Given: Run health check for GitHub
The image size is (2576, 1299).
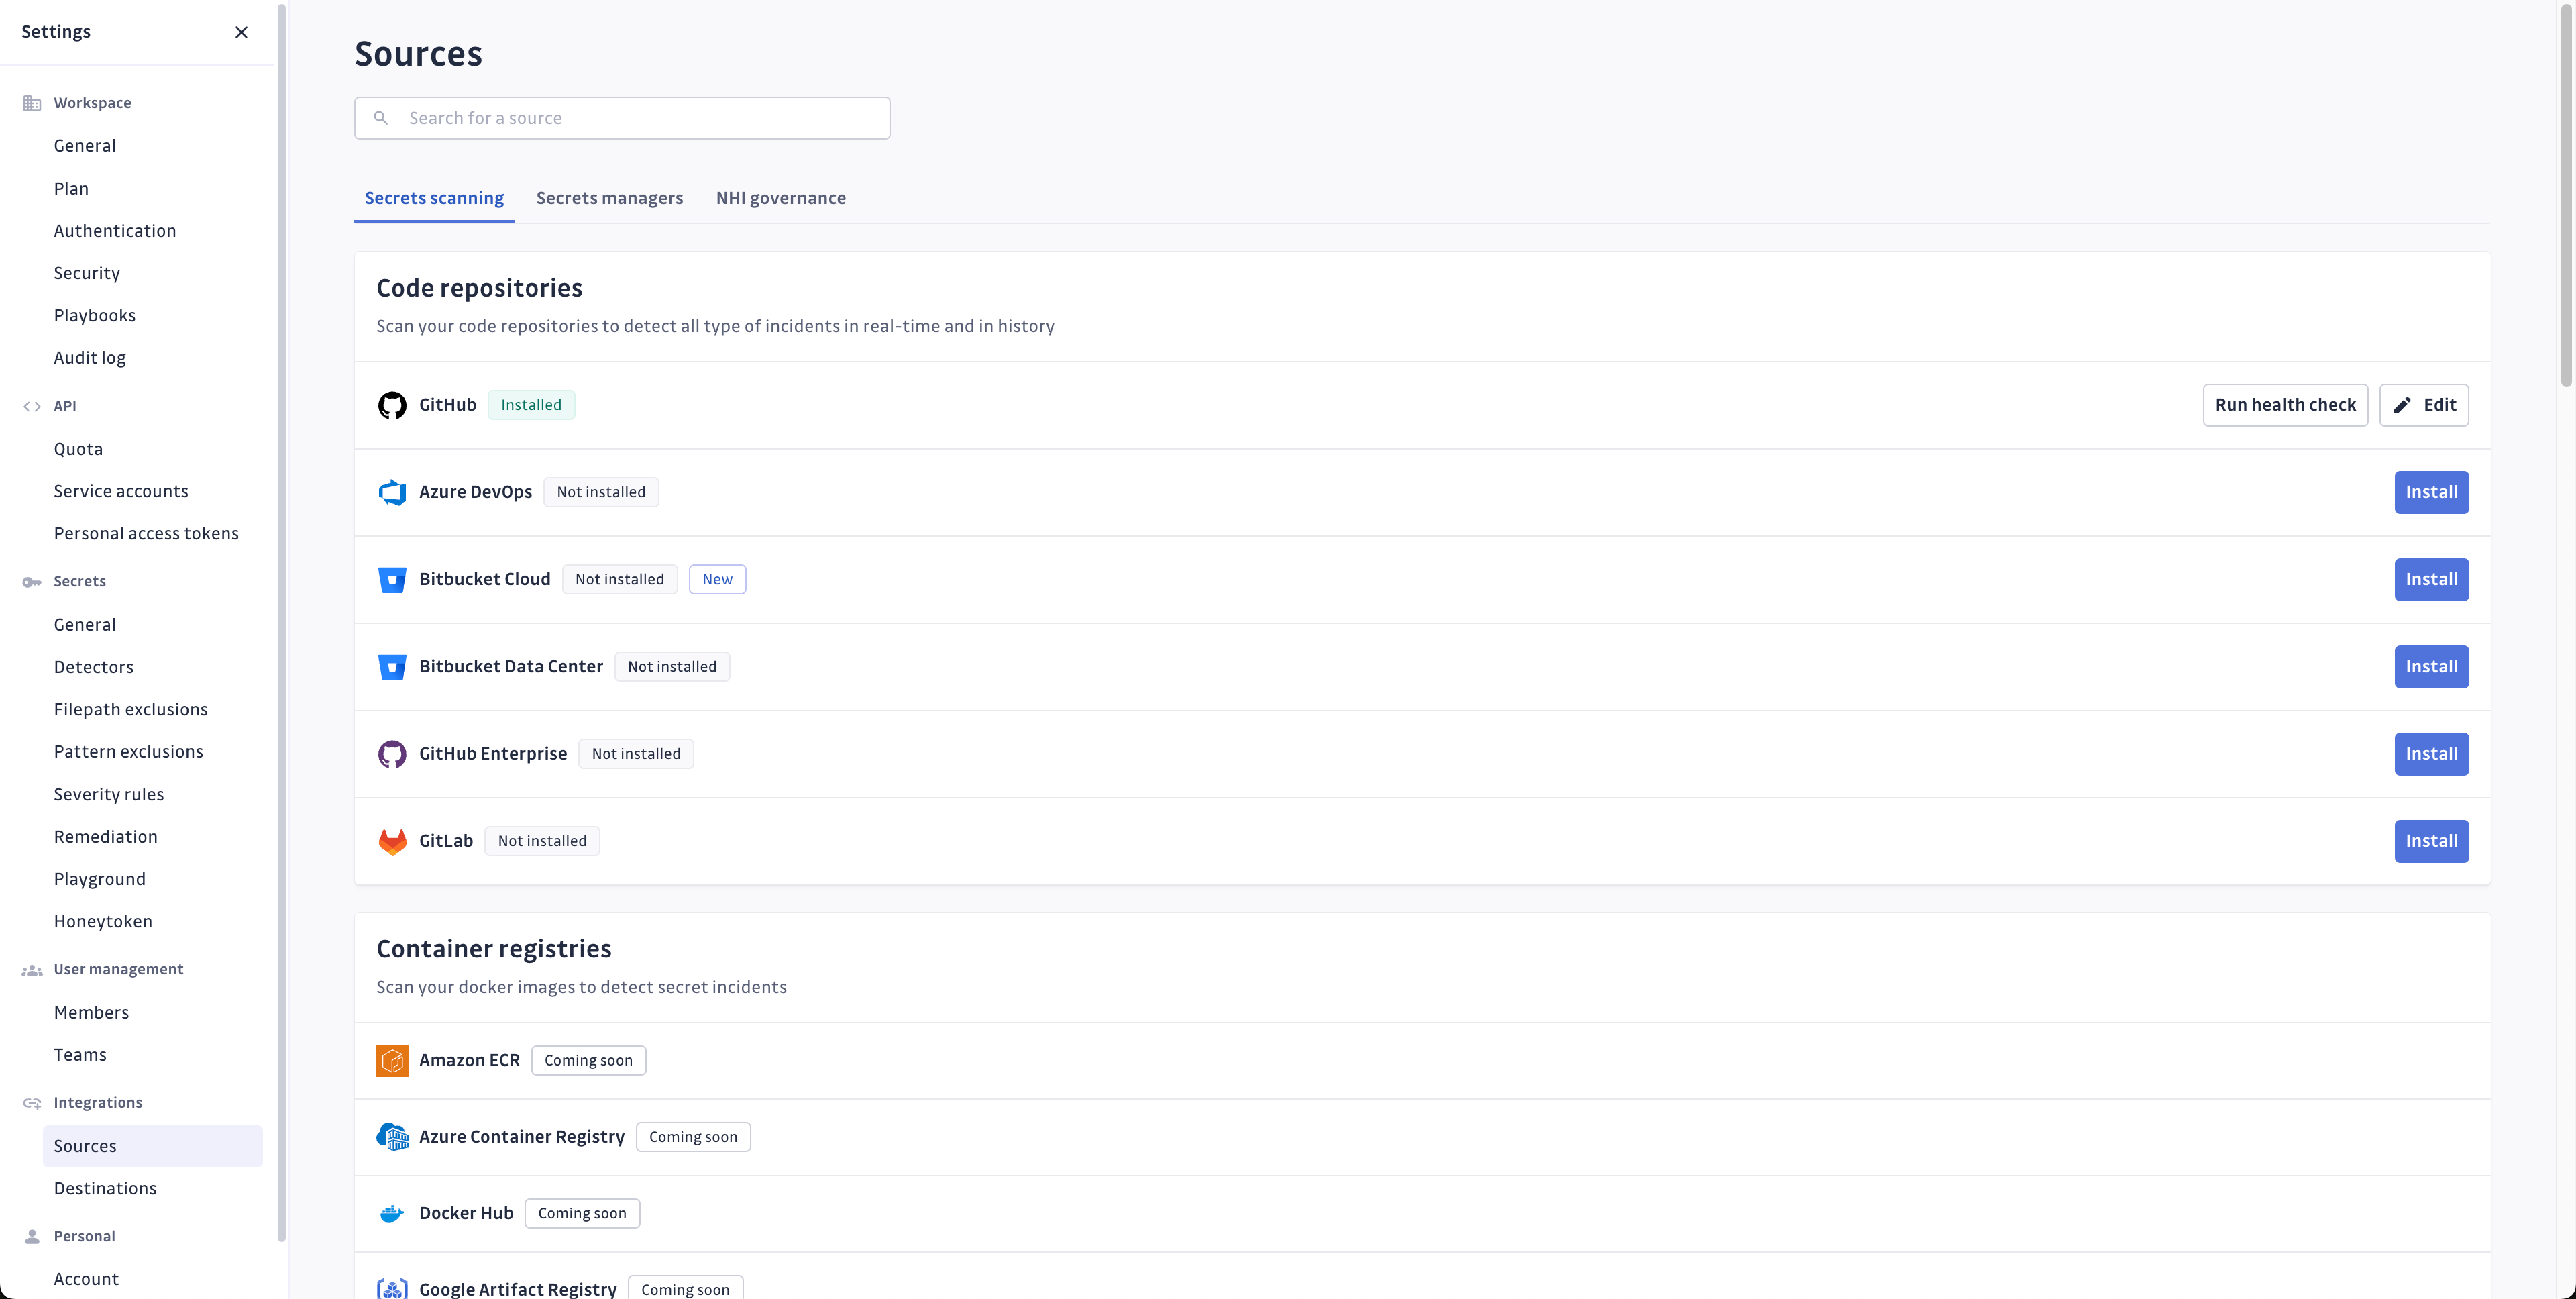Looking at the screenshot, I should point(2285,405).
